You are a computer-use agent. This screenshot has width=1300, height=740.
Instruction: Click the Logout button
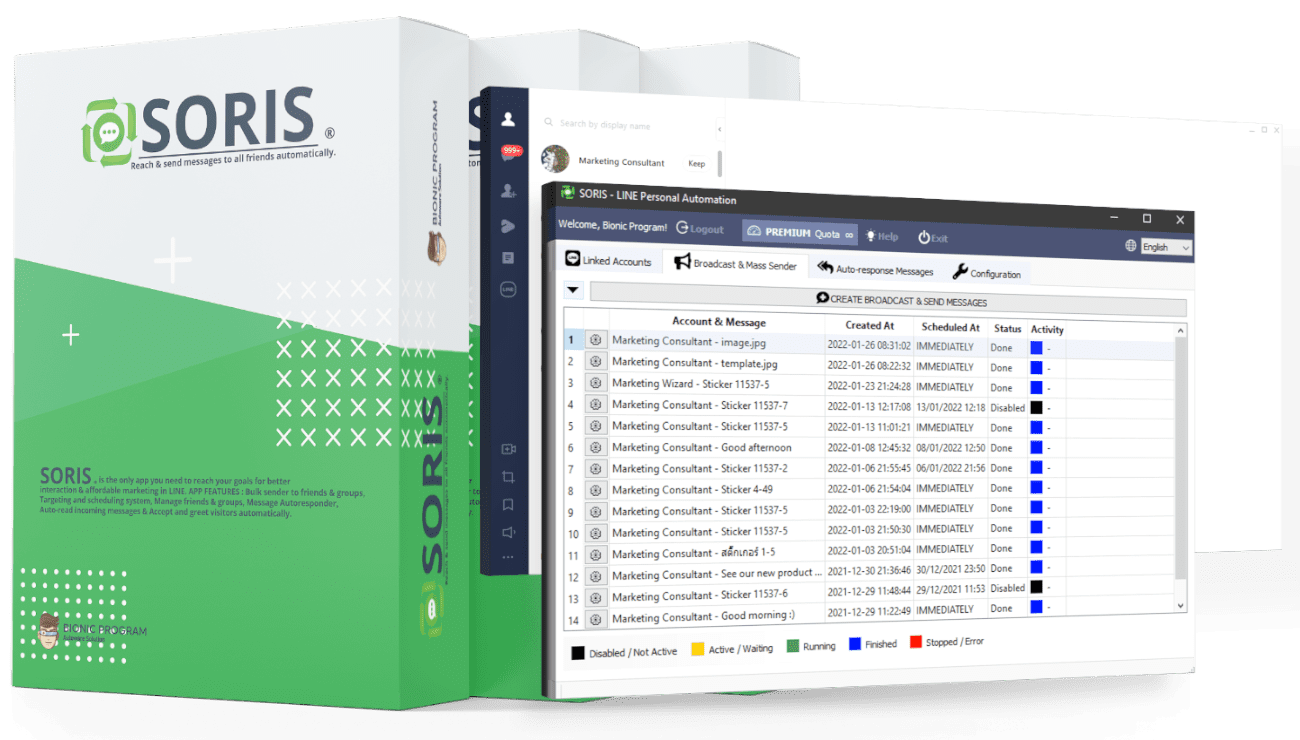(x=700, y=228)
